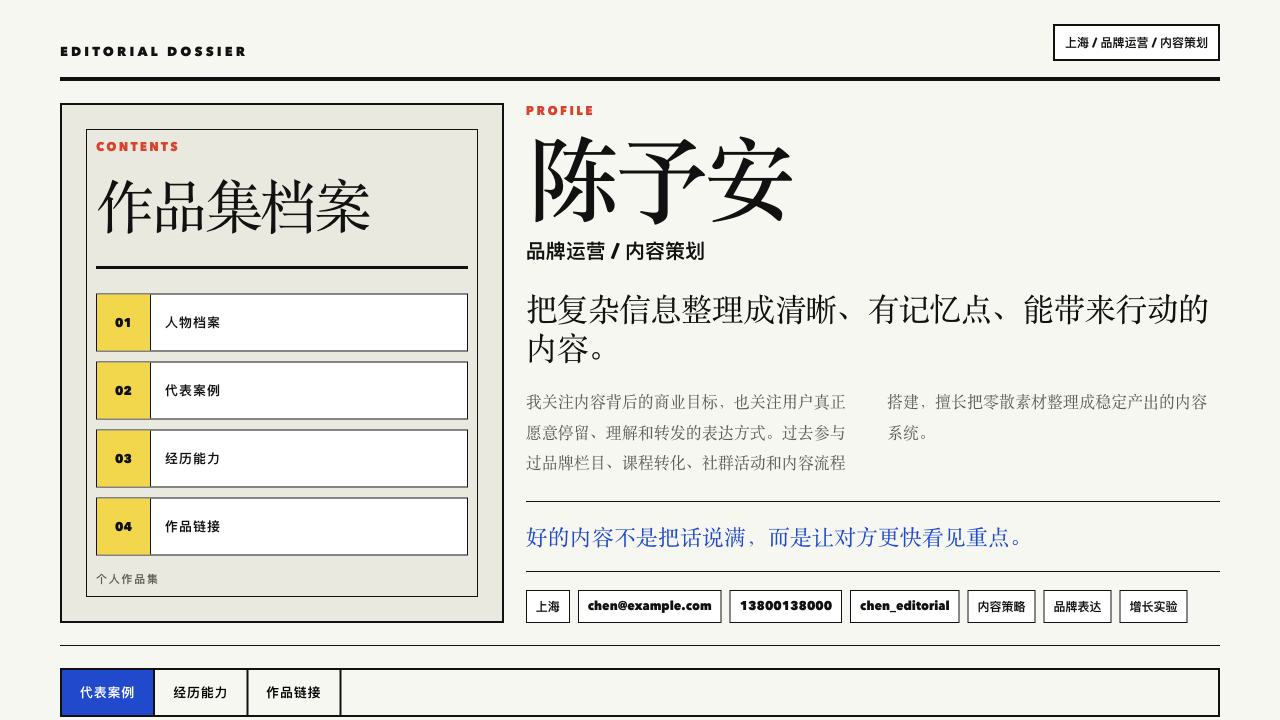Screen dimensions: 1280x720
Task: Click the red PROFILE label
Action: (x=560, y=111)
